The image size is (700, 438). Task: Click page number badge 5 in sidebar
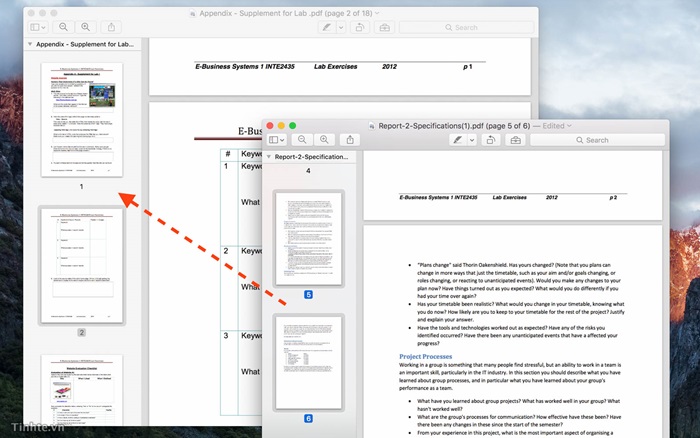click(x=308, y=295)
